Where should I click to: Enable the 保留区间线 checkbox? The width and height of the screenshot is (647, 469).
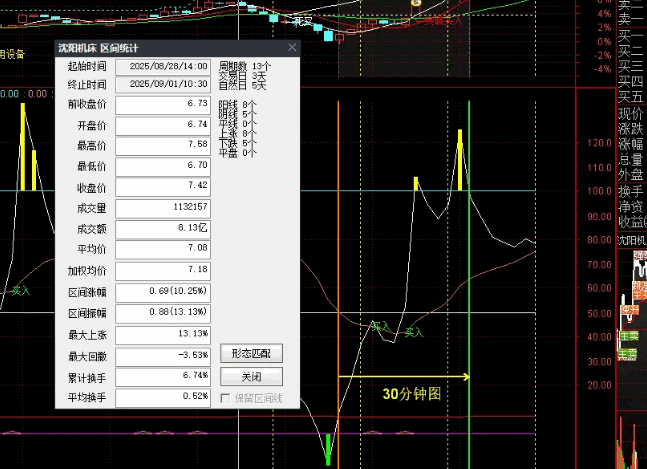coord(226,398)
